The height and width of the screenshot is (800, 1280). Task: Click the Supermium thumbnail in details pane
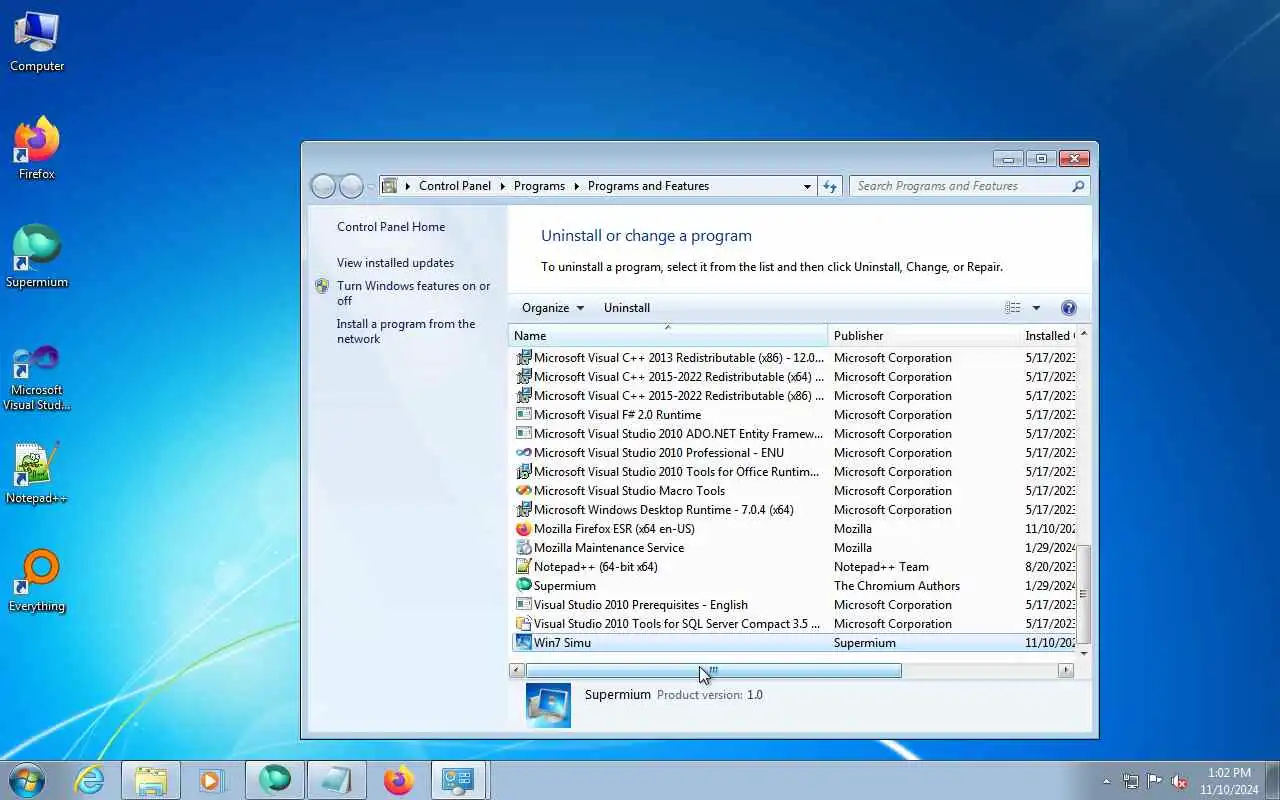pyautogui.click(x=548, y=705)
